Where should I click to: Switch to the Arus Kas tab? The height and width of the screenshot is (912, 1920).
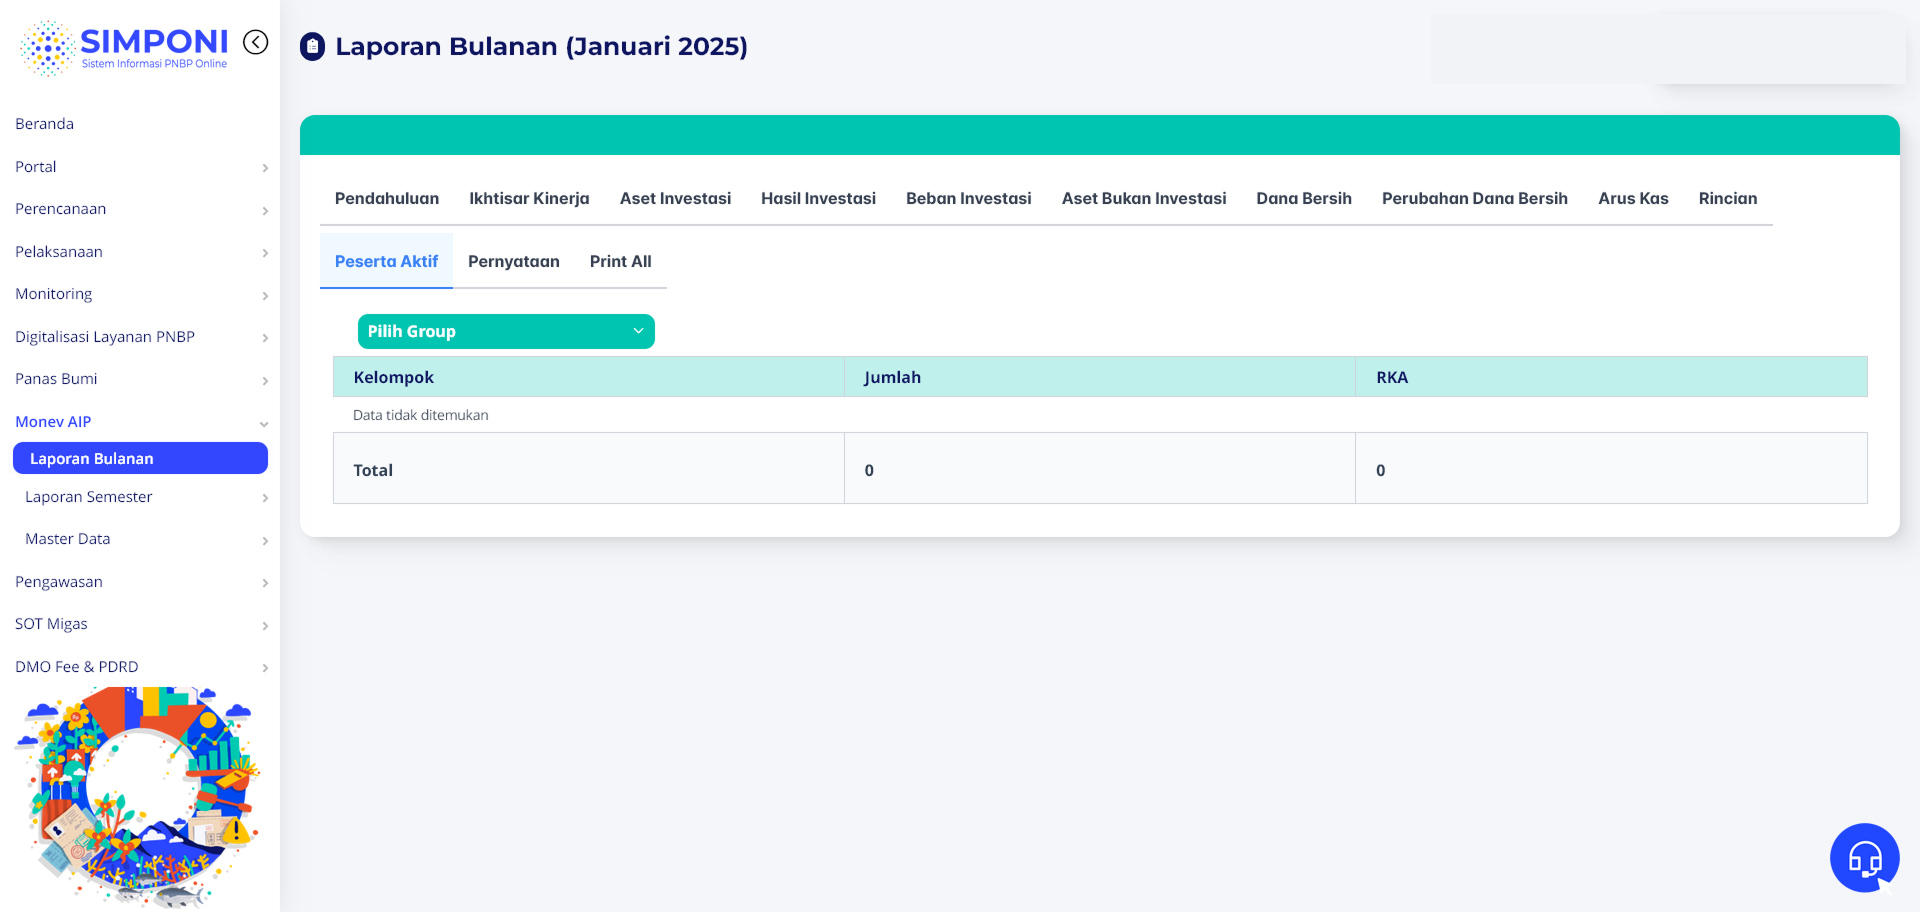[1633, 198]
